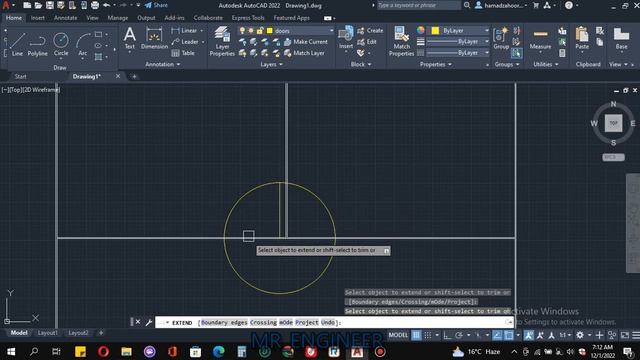Click the Undo option in command line

click(327, 322)
